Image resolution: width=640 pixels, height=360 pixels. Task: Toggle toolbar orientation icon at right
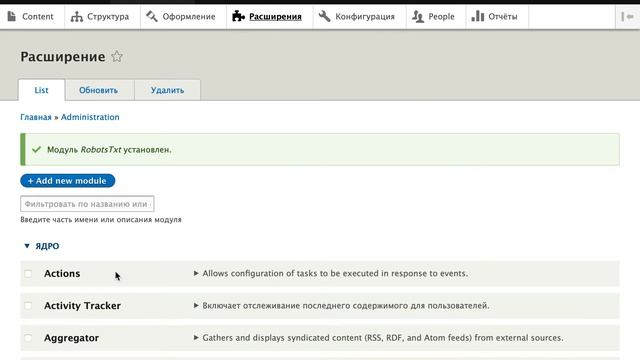(x=627, y=17)
